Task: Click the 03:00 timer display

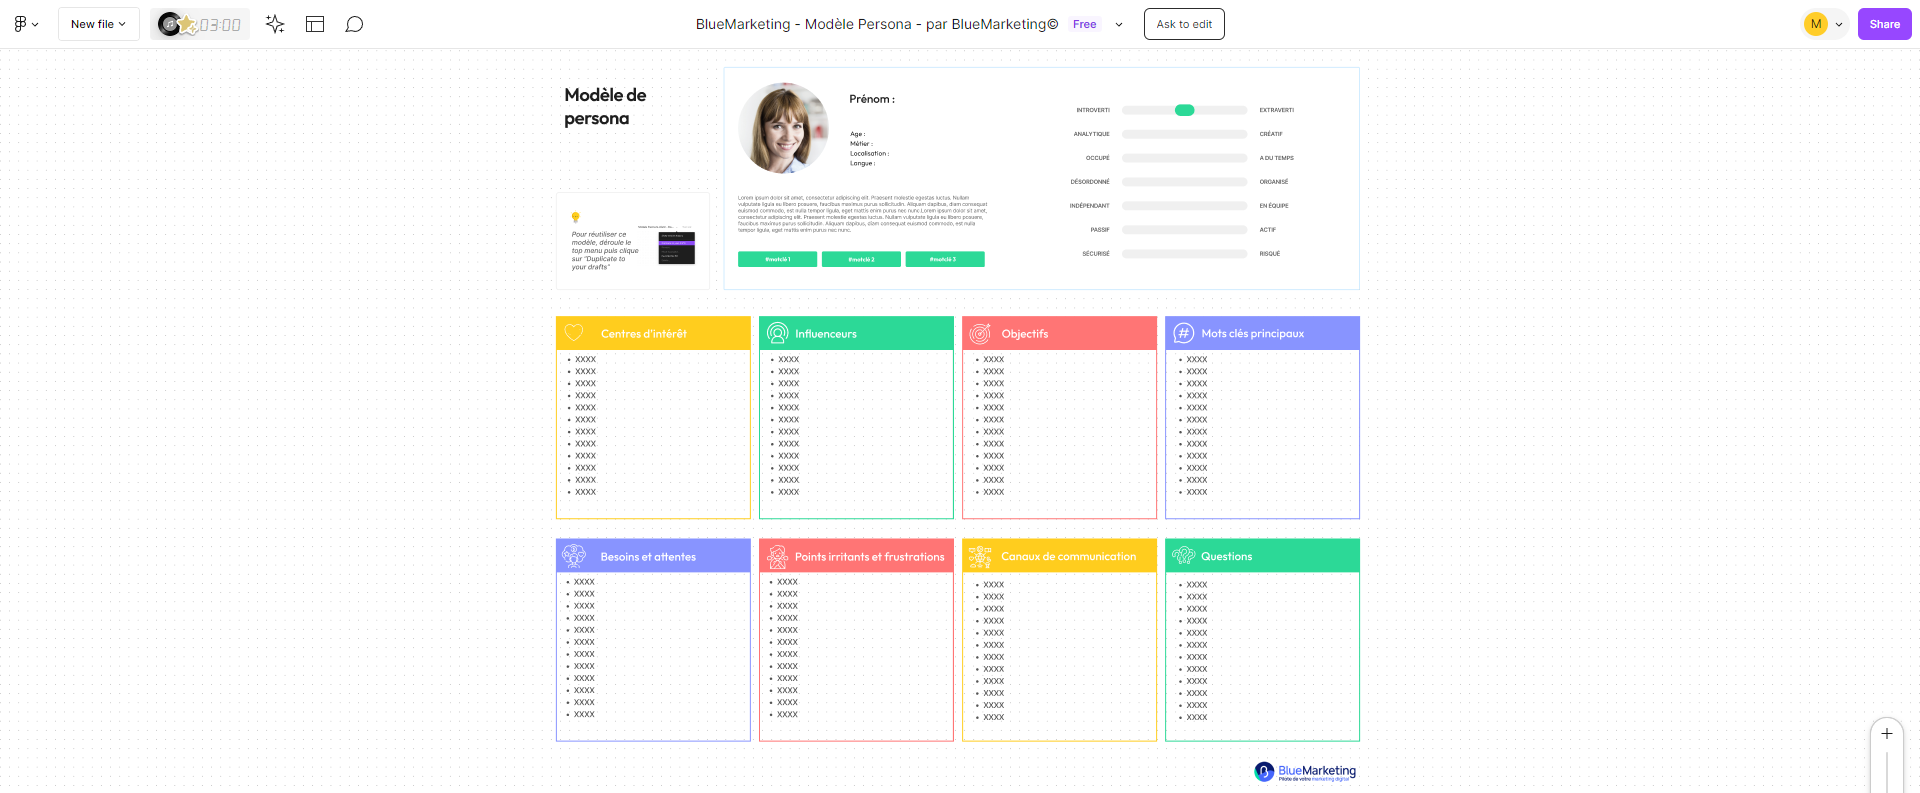Action: (x=220, y=24)
